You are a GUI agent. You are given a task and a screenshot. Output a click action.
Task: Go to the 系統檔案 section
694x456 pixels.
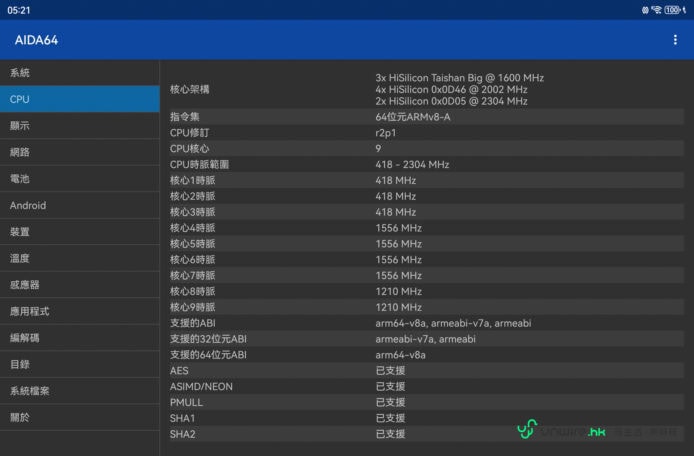tap(80, 391)
